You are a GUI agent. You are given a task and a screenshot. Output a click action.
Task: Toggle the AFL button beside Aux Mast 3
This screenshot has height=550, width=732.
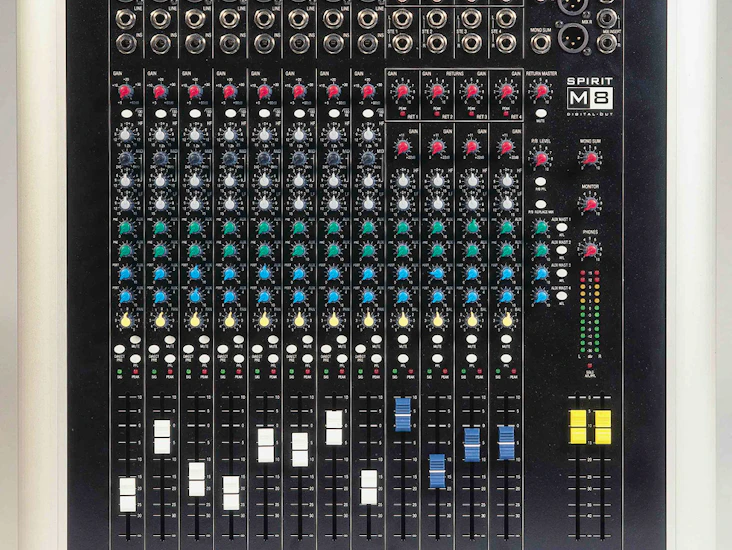tap(562, 273)
